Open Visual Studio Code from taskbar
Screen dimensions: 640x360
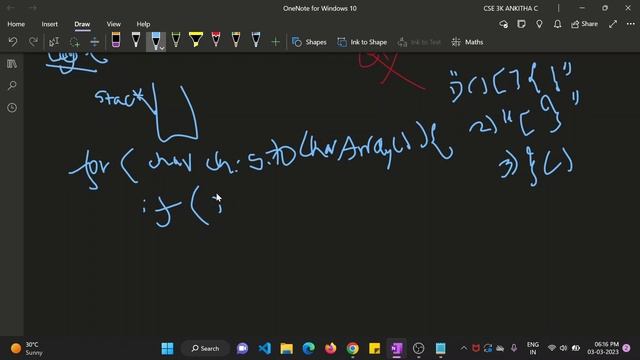[264, 349]
